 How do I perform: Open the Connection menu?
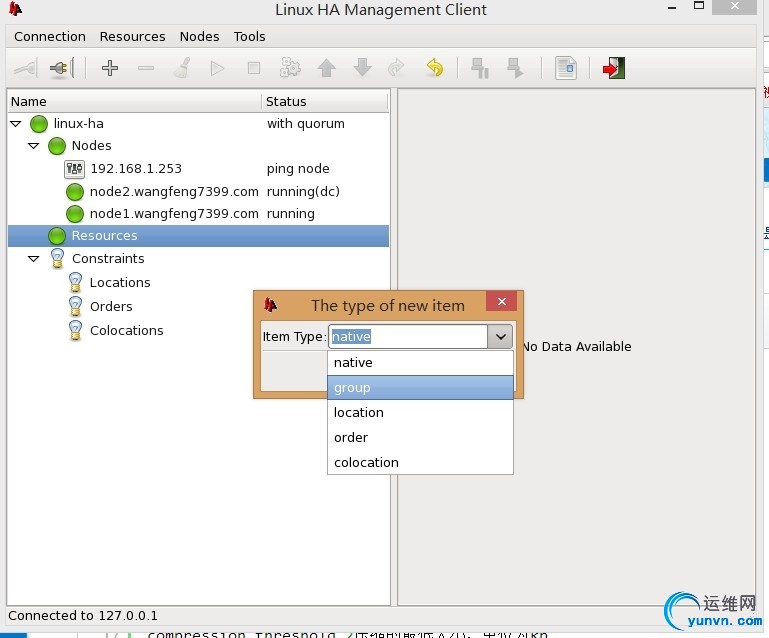coord(50,37)
